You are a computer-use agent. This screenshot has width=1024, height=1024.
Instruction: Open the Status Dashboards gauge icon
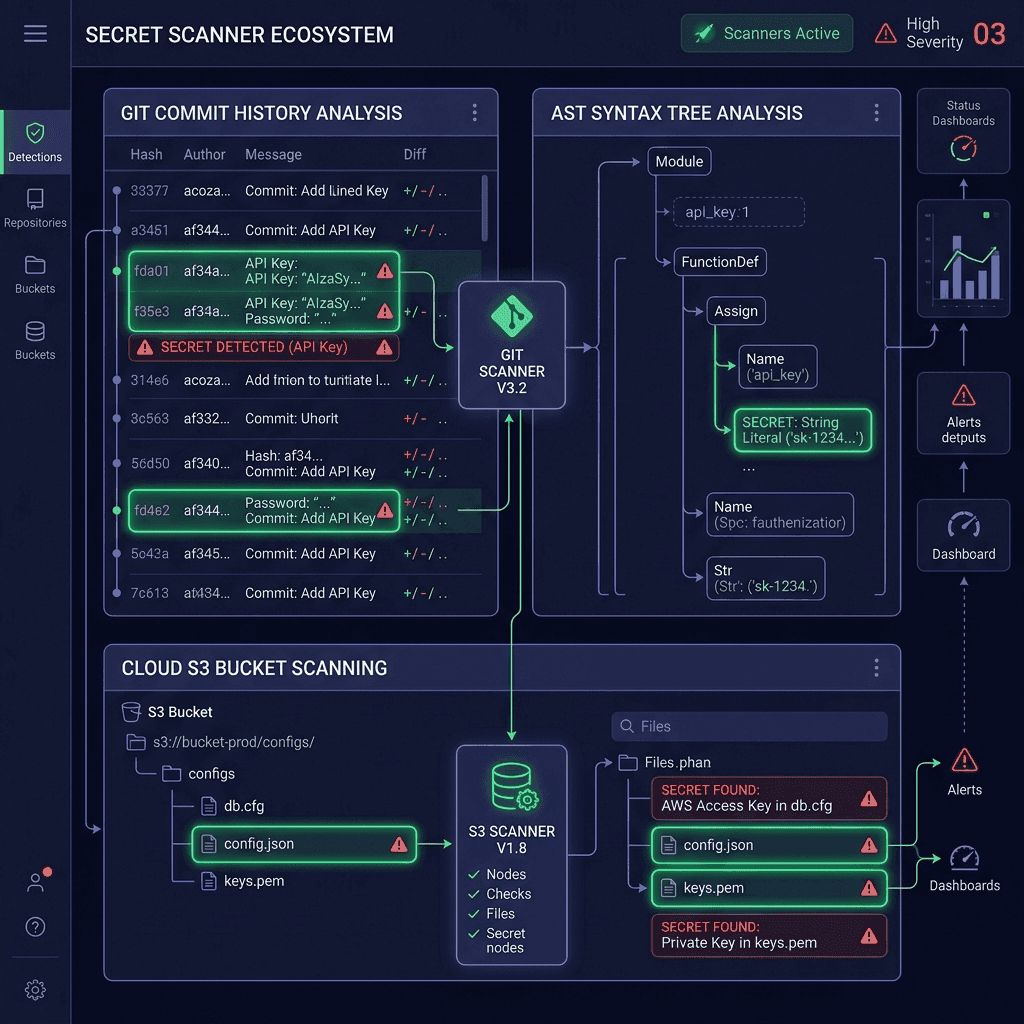[x=963, y=148]
